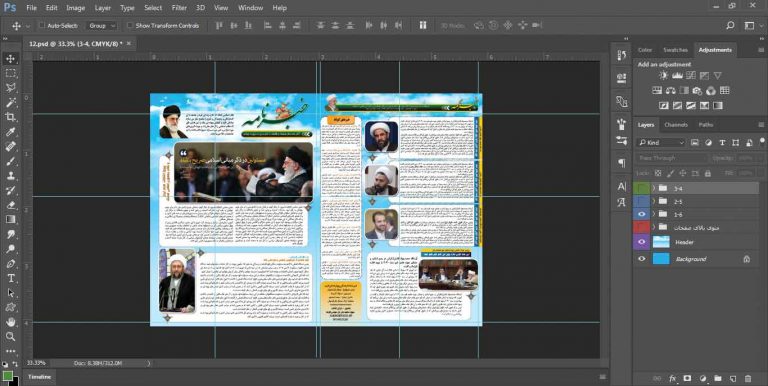768x386 pixels.
Task: Show the 2-5 group visibility box
Action: coord(642,201)
